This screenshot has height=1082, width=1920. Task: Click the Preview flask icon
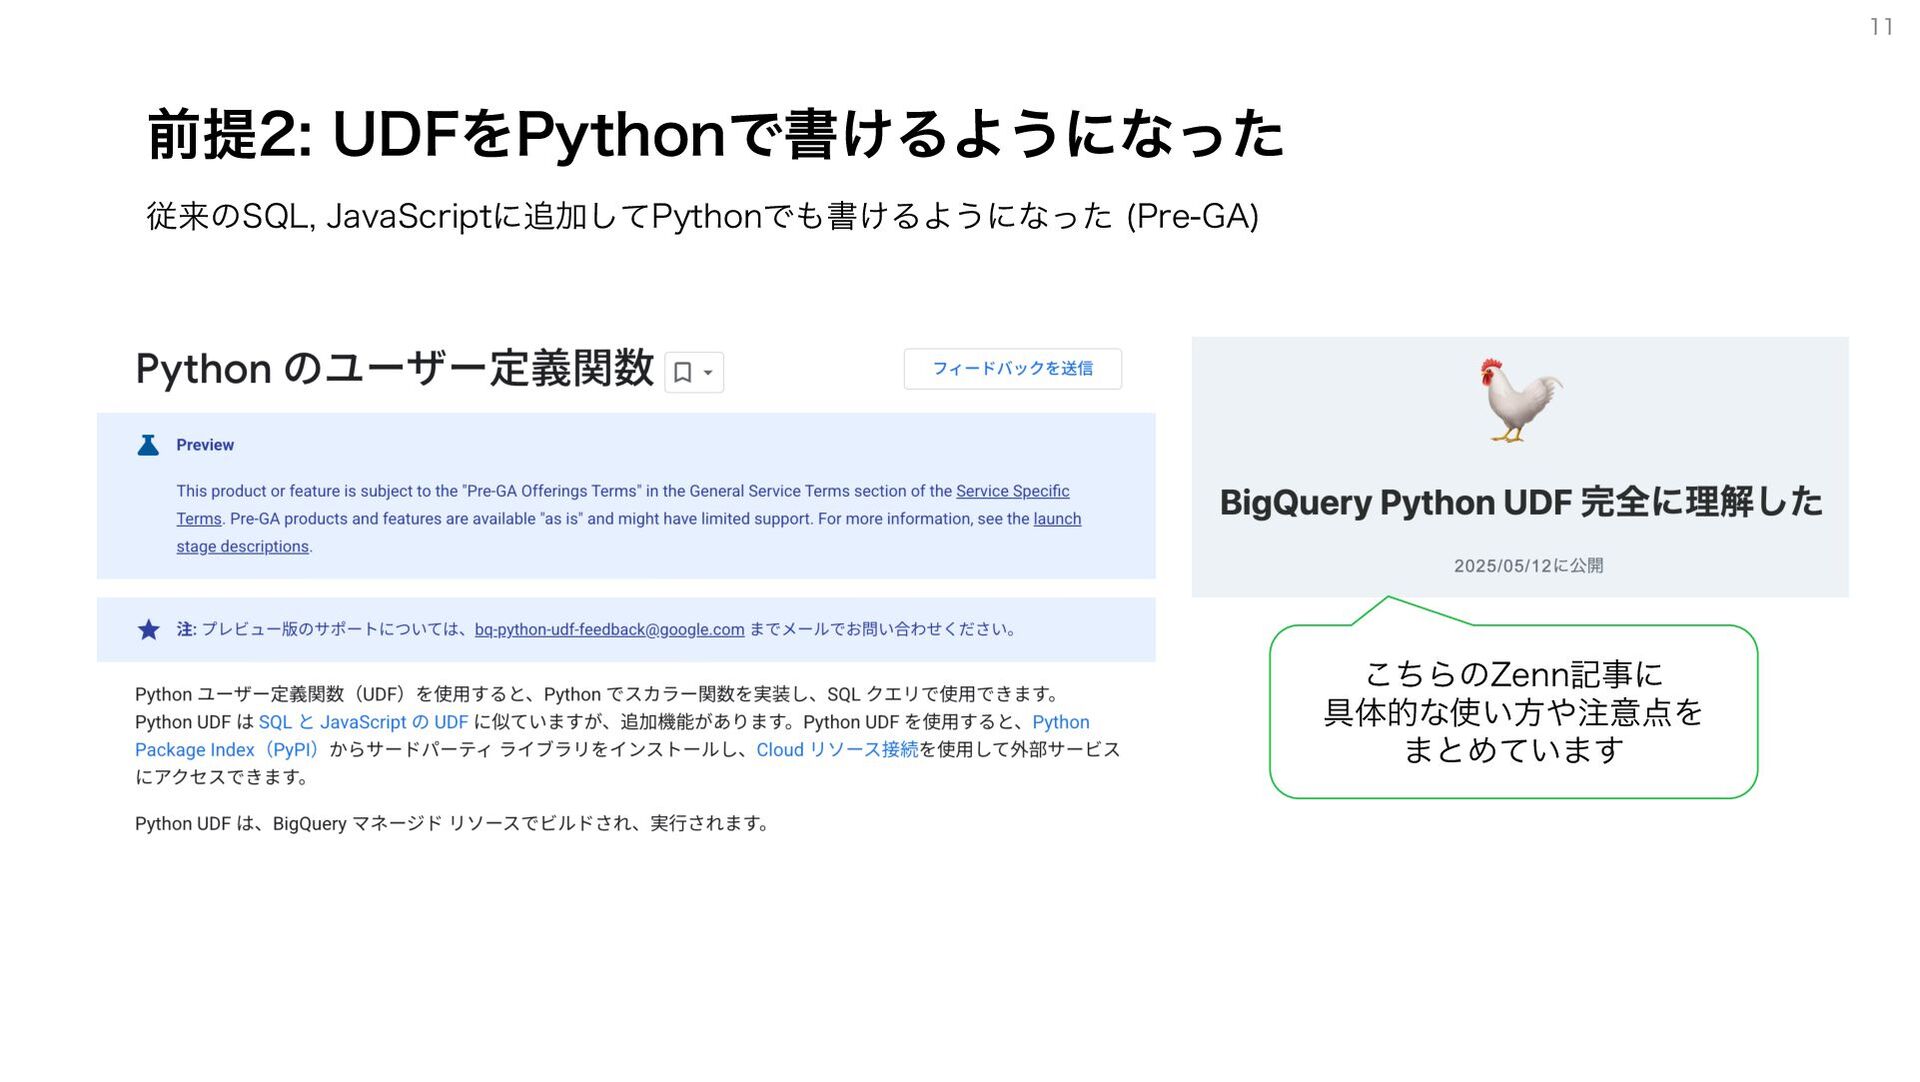(x=148, y=445)
